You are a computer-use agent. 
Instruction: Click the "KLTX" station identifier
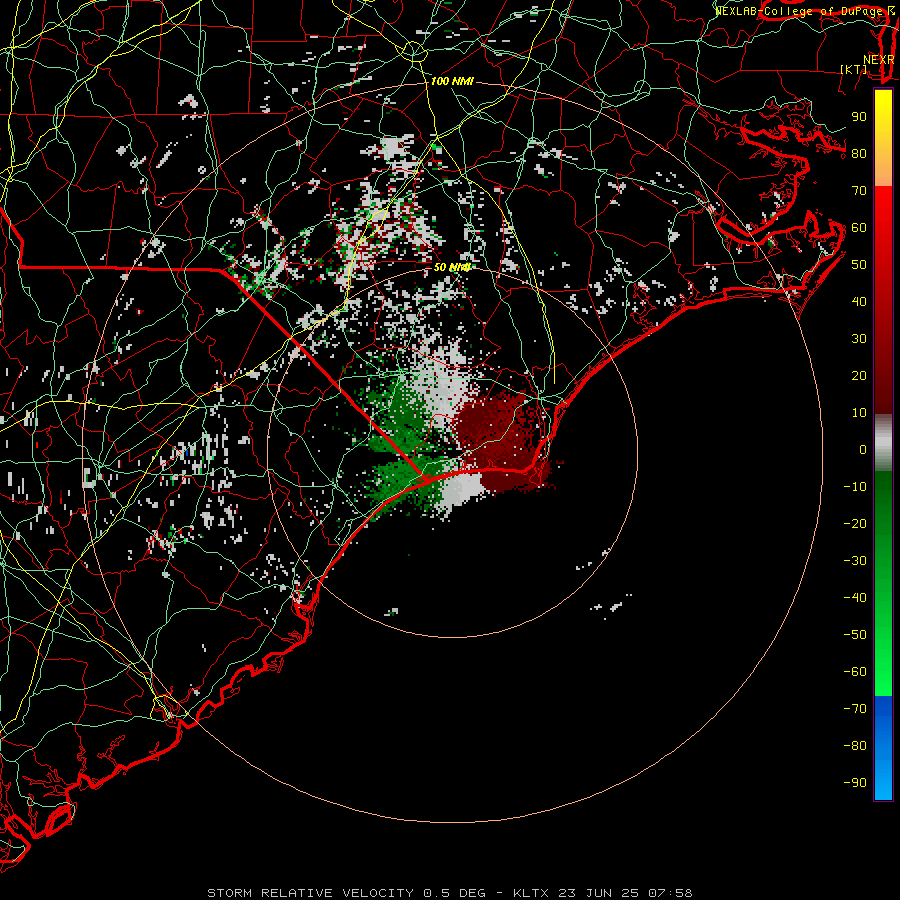tap(531, 893)
